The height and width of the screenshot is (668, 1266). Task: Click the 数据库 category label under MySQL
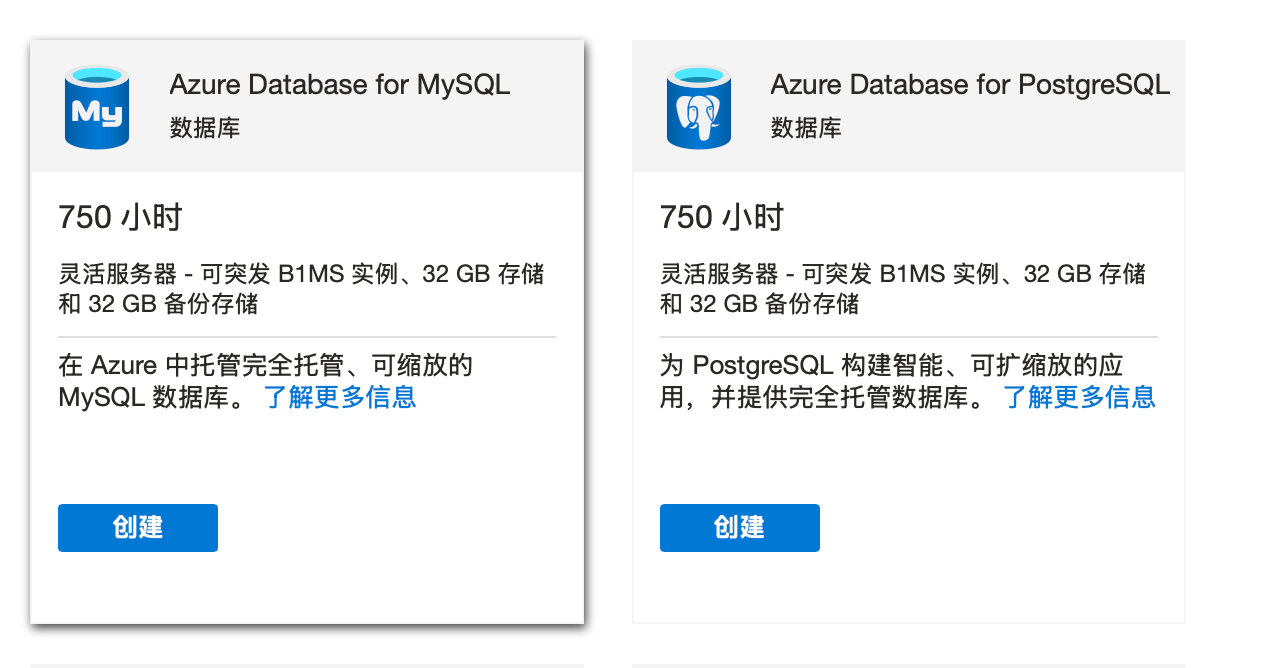205,128
